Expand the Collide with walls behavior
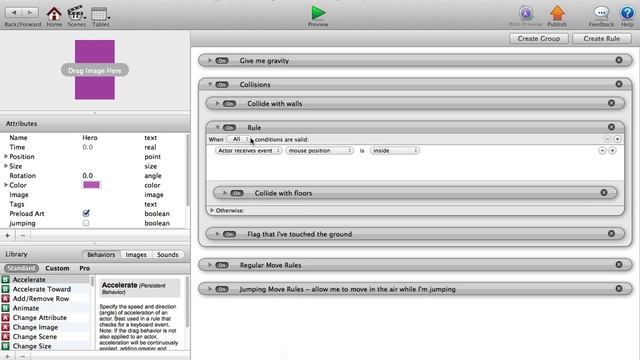 (x=218, y=104)
